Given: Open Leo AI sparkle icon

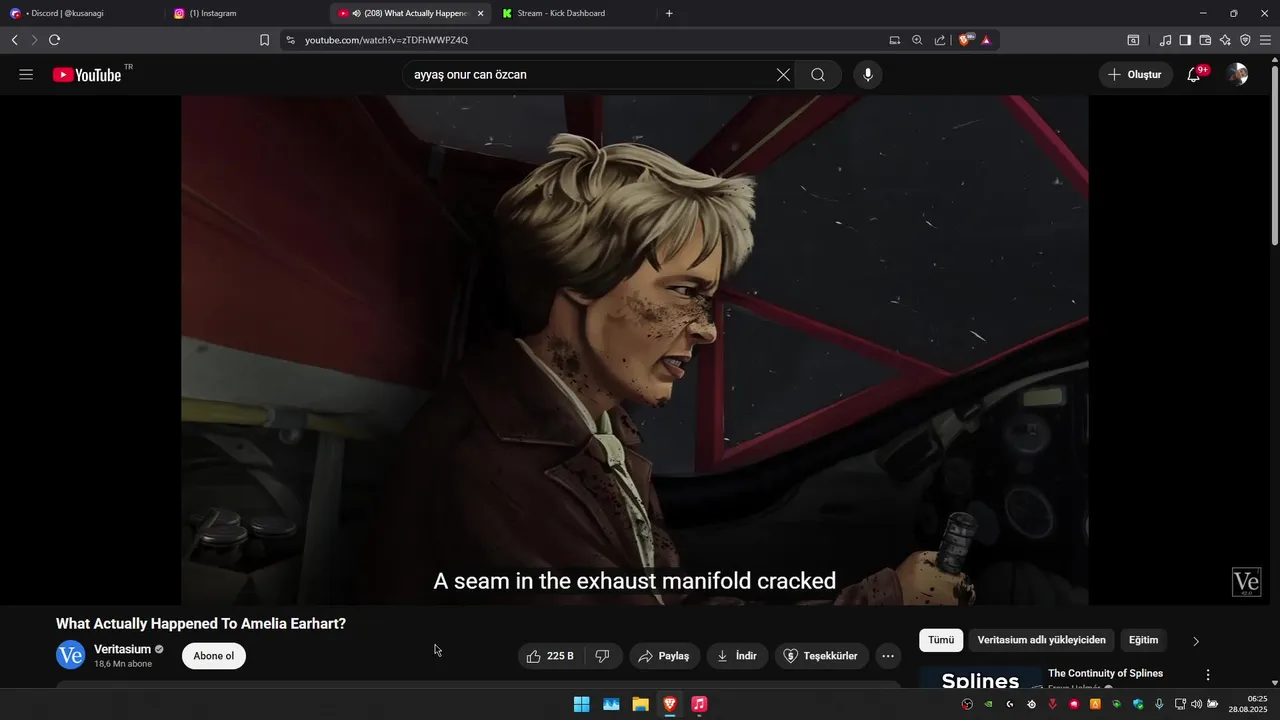Looking at the screenshot, I should pyautogui.click(x=1225, y=40).
